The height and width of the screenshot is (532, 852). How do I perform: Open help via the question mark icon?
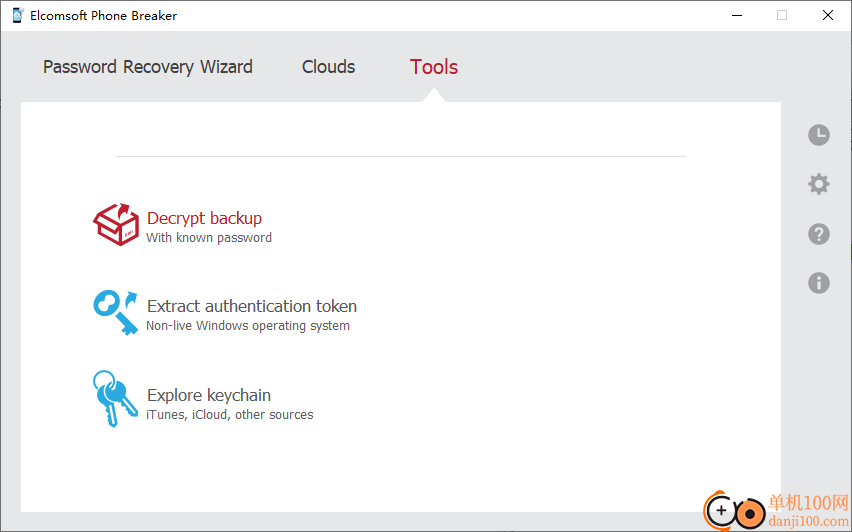tap(818, 234)
